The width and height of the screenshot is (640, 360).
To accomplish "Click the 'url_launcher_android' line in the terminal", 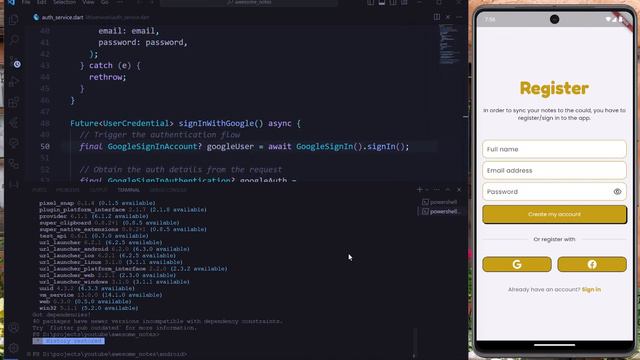I will click(114, 249).
